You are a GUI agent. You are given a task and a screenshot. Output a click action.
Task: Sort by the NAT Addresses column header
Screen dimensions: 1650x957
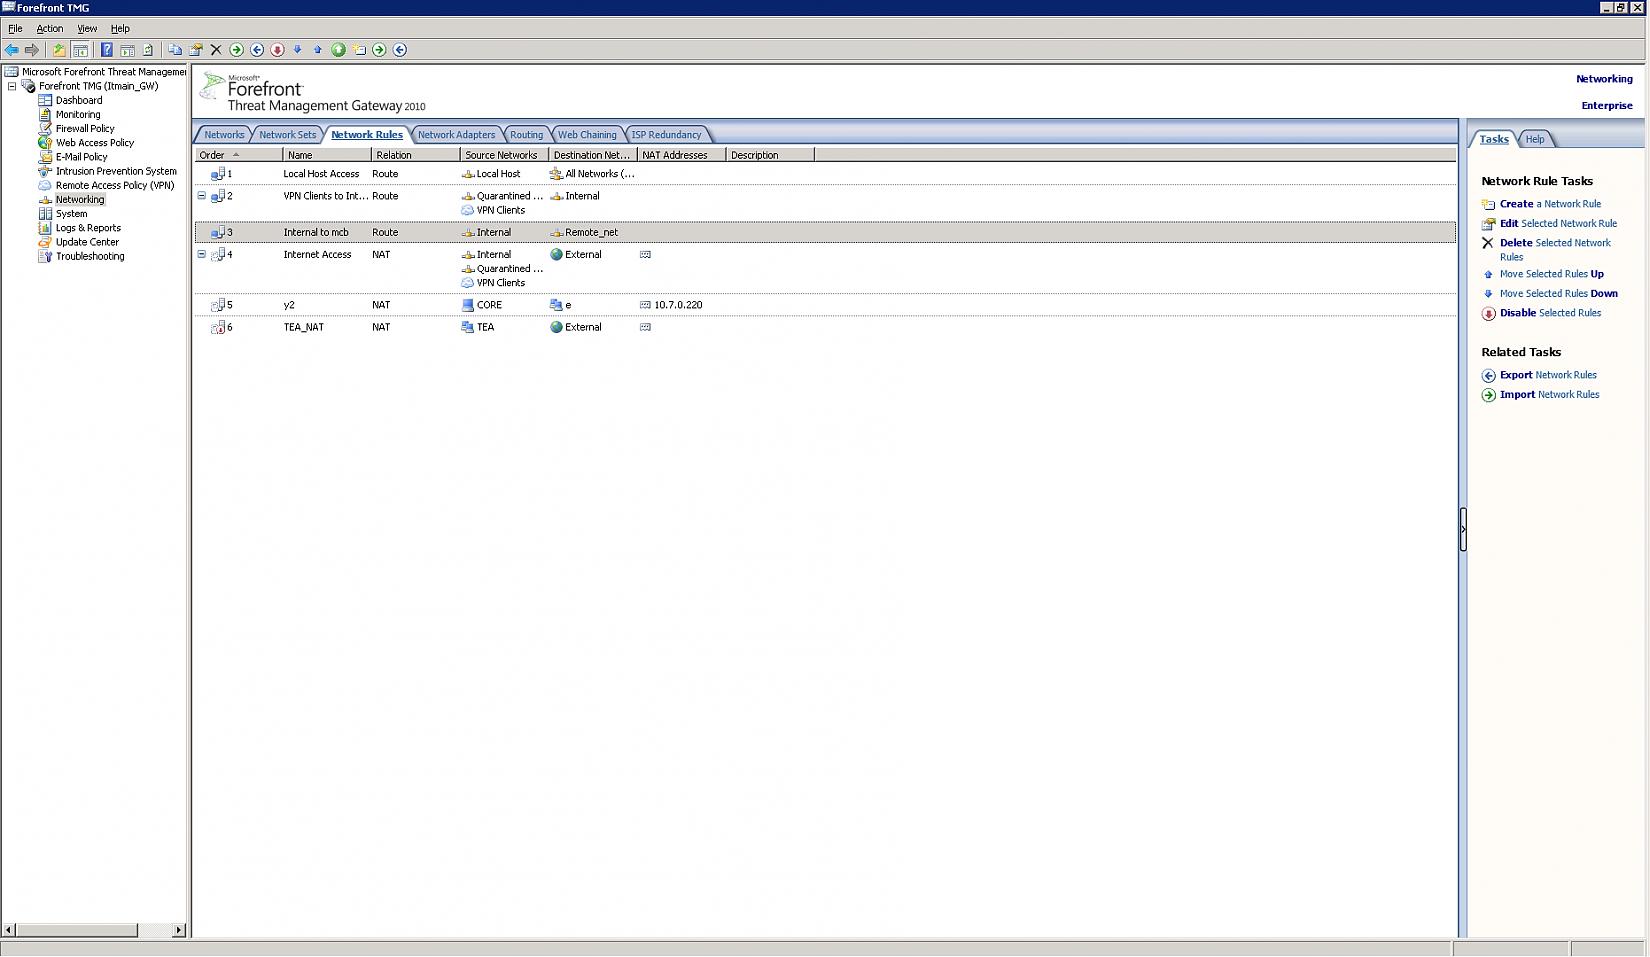(681, 155)
